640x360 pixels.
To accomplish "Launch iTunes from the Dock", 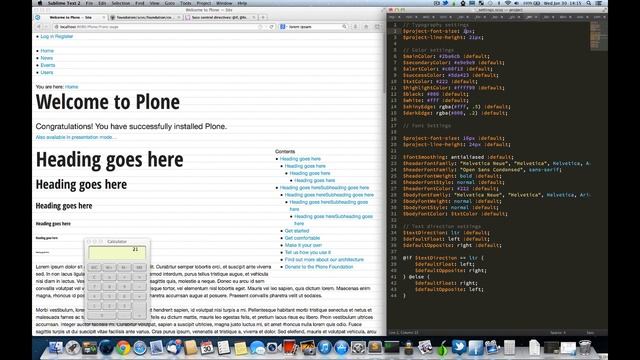I will click(x=324, y=347).
